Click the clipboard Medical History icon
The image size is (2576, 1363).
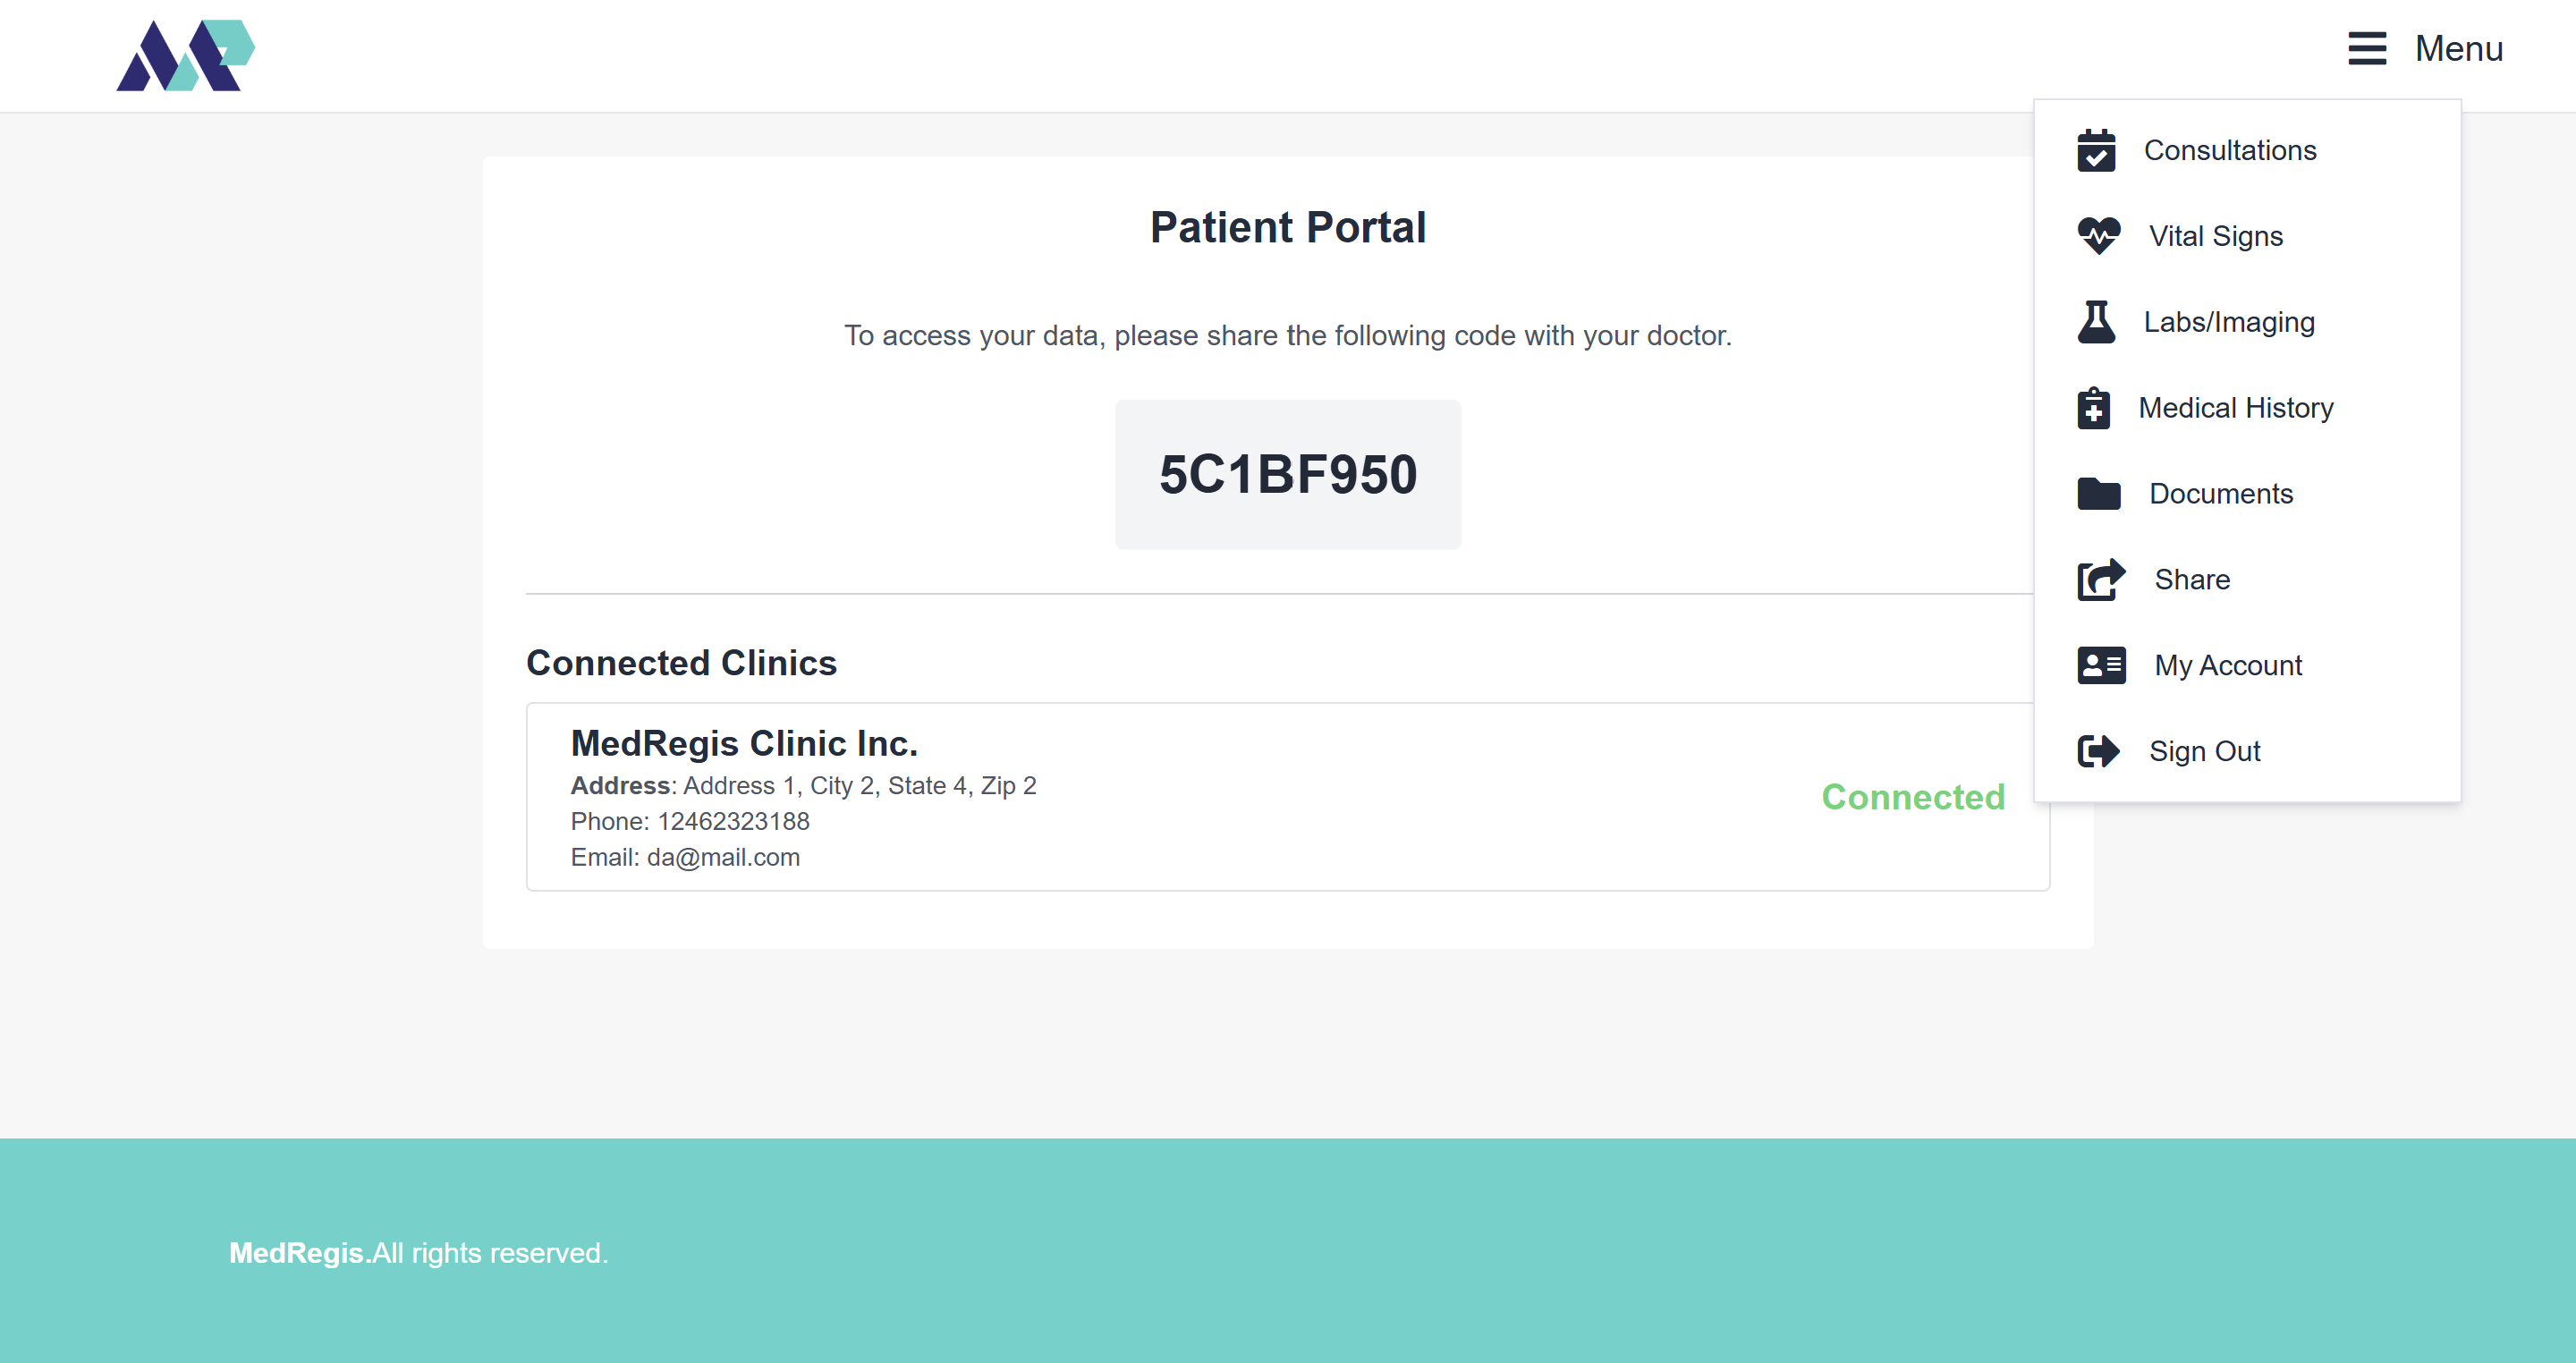(x=2094, y=408)
